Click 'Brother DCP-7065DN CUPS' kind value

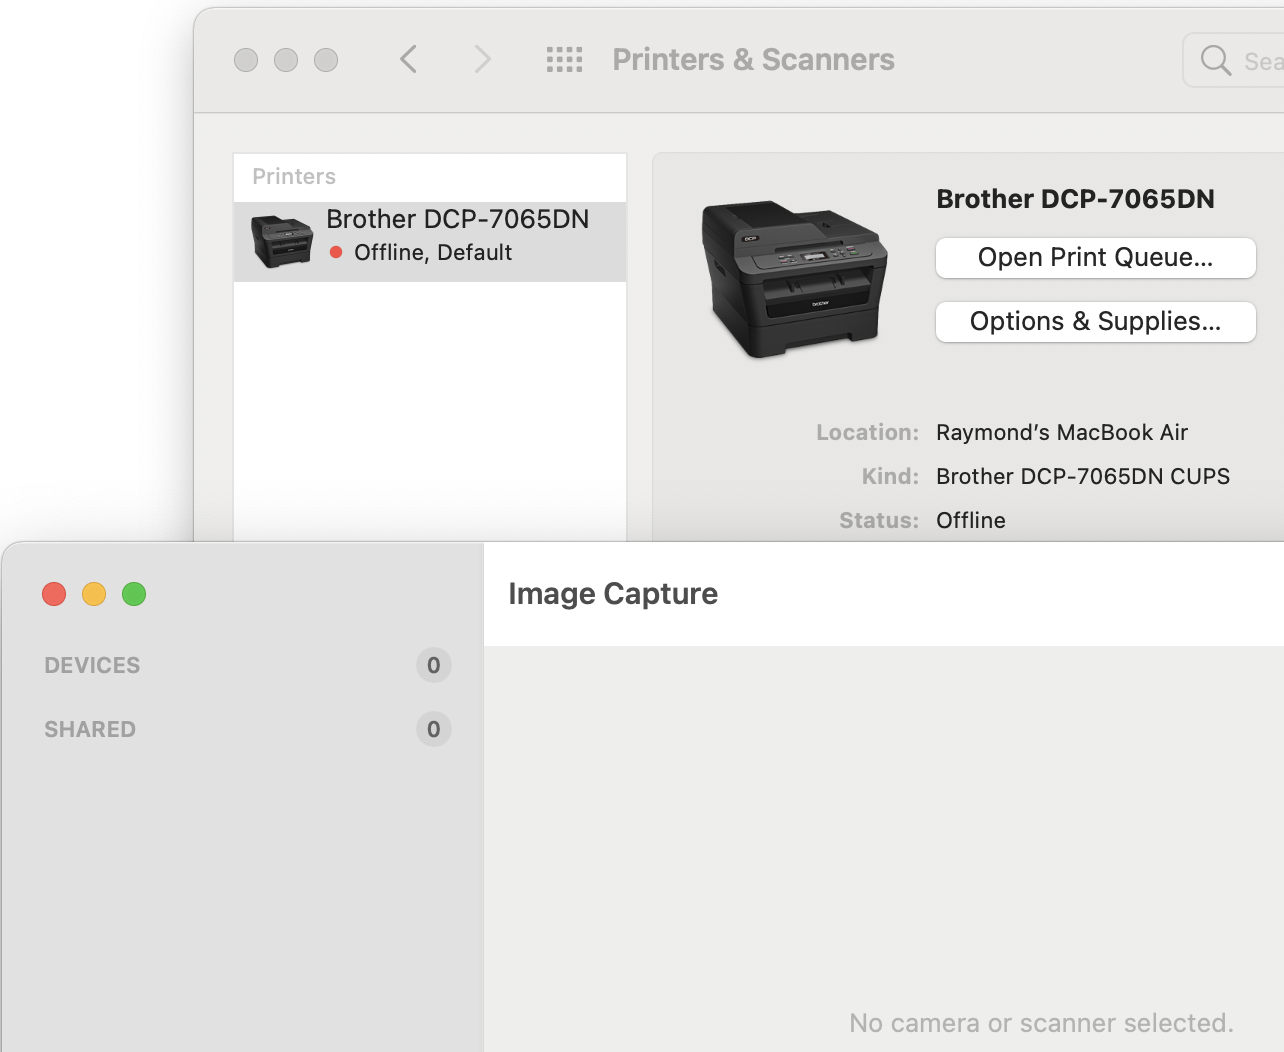tap(1083, 477)
